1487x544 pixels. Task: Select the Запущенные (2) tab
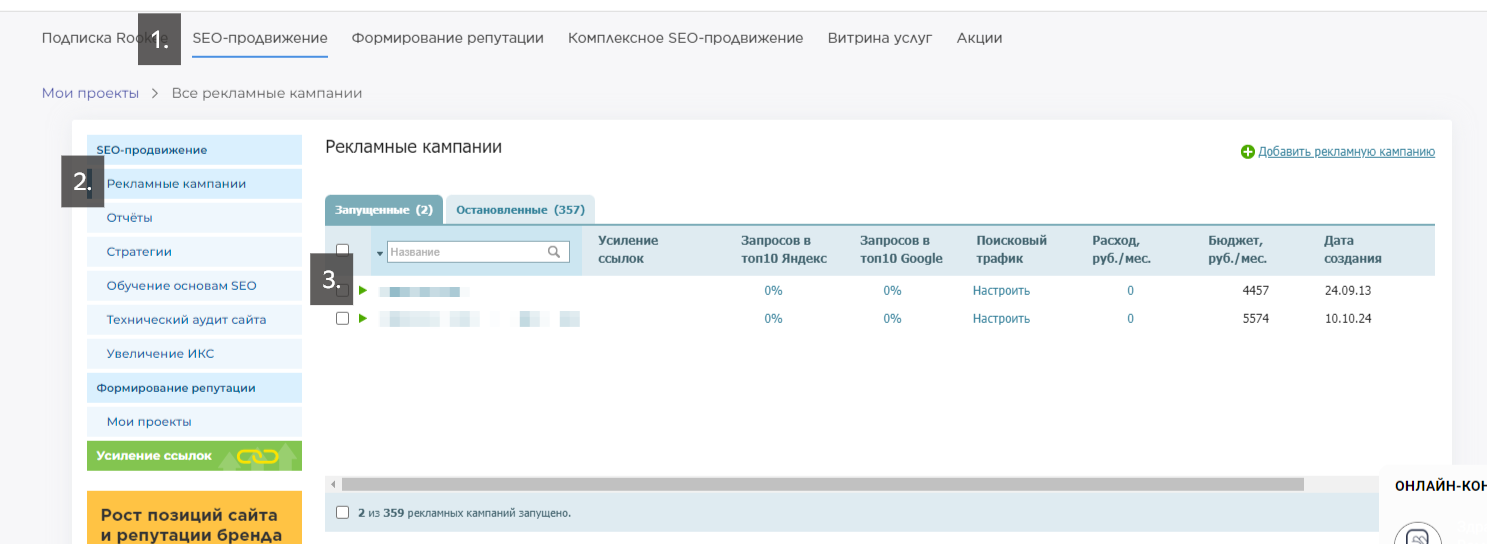[x=383, y=210]
